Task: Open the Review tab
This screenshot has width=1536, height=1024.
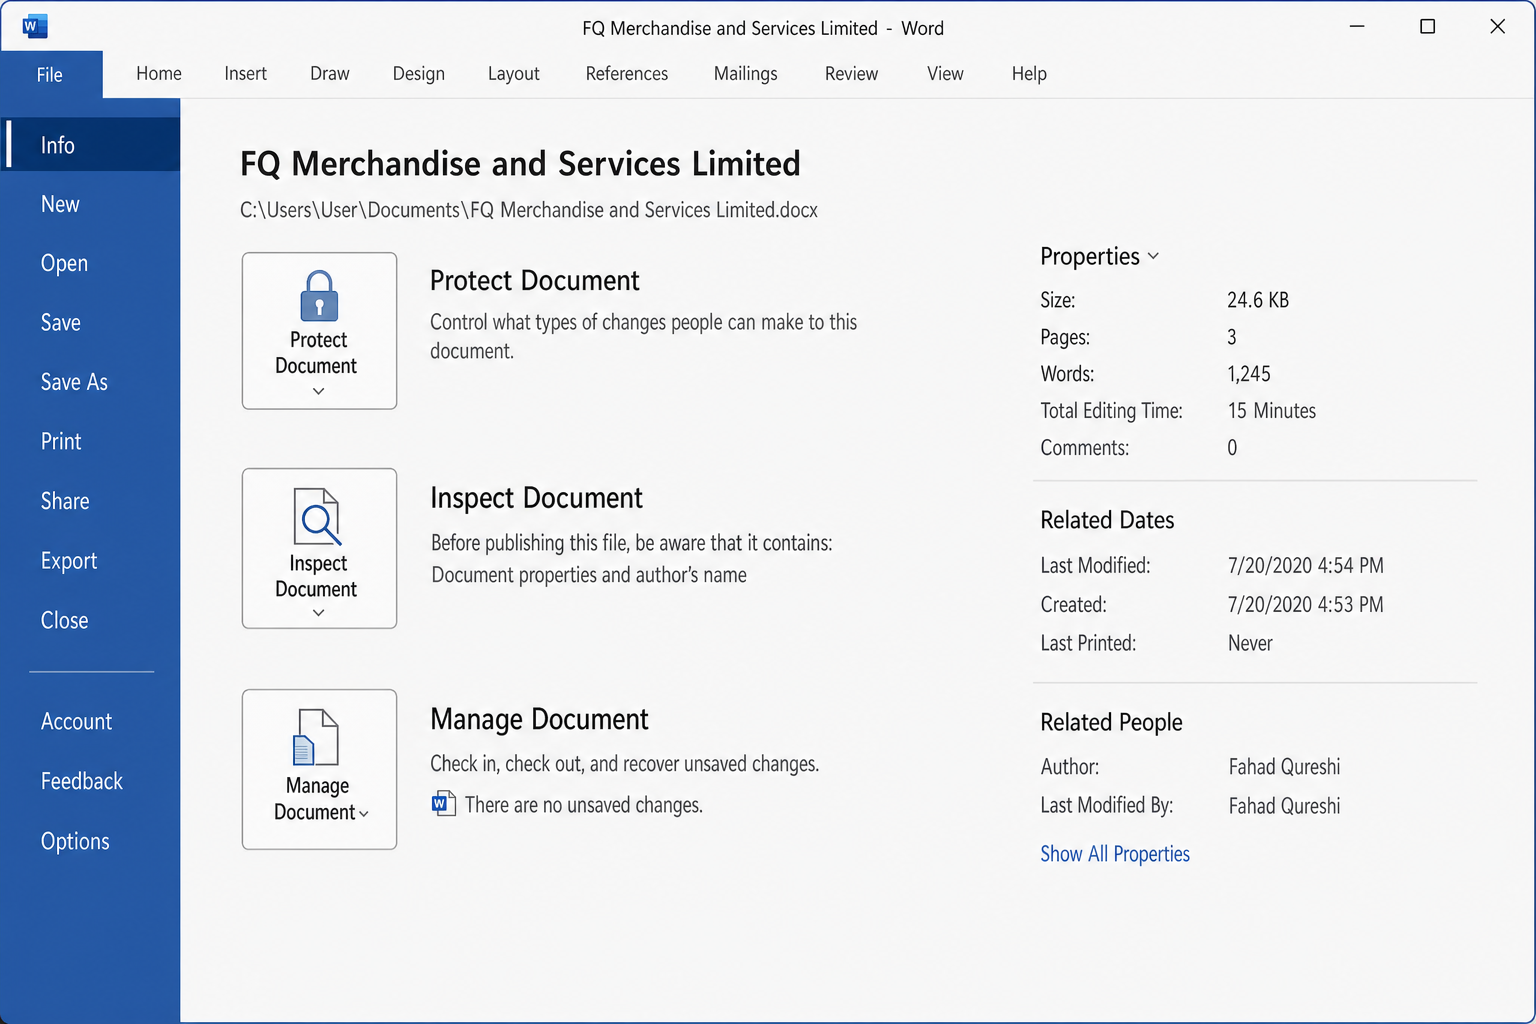Action: 852,74
